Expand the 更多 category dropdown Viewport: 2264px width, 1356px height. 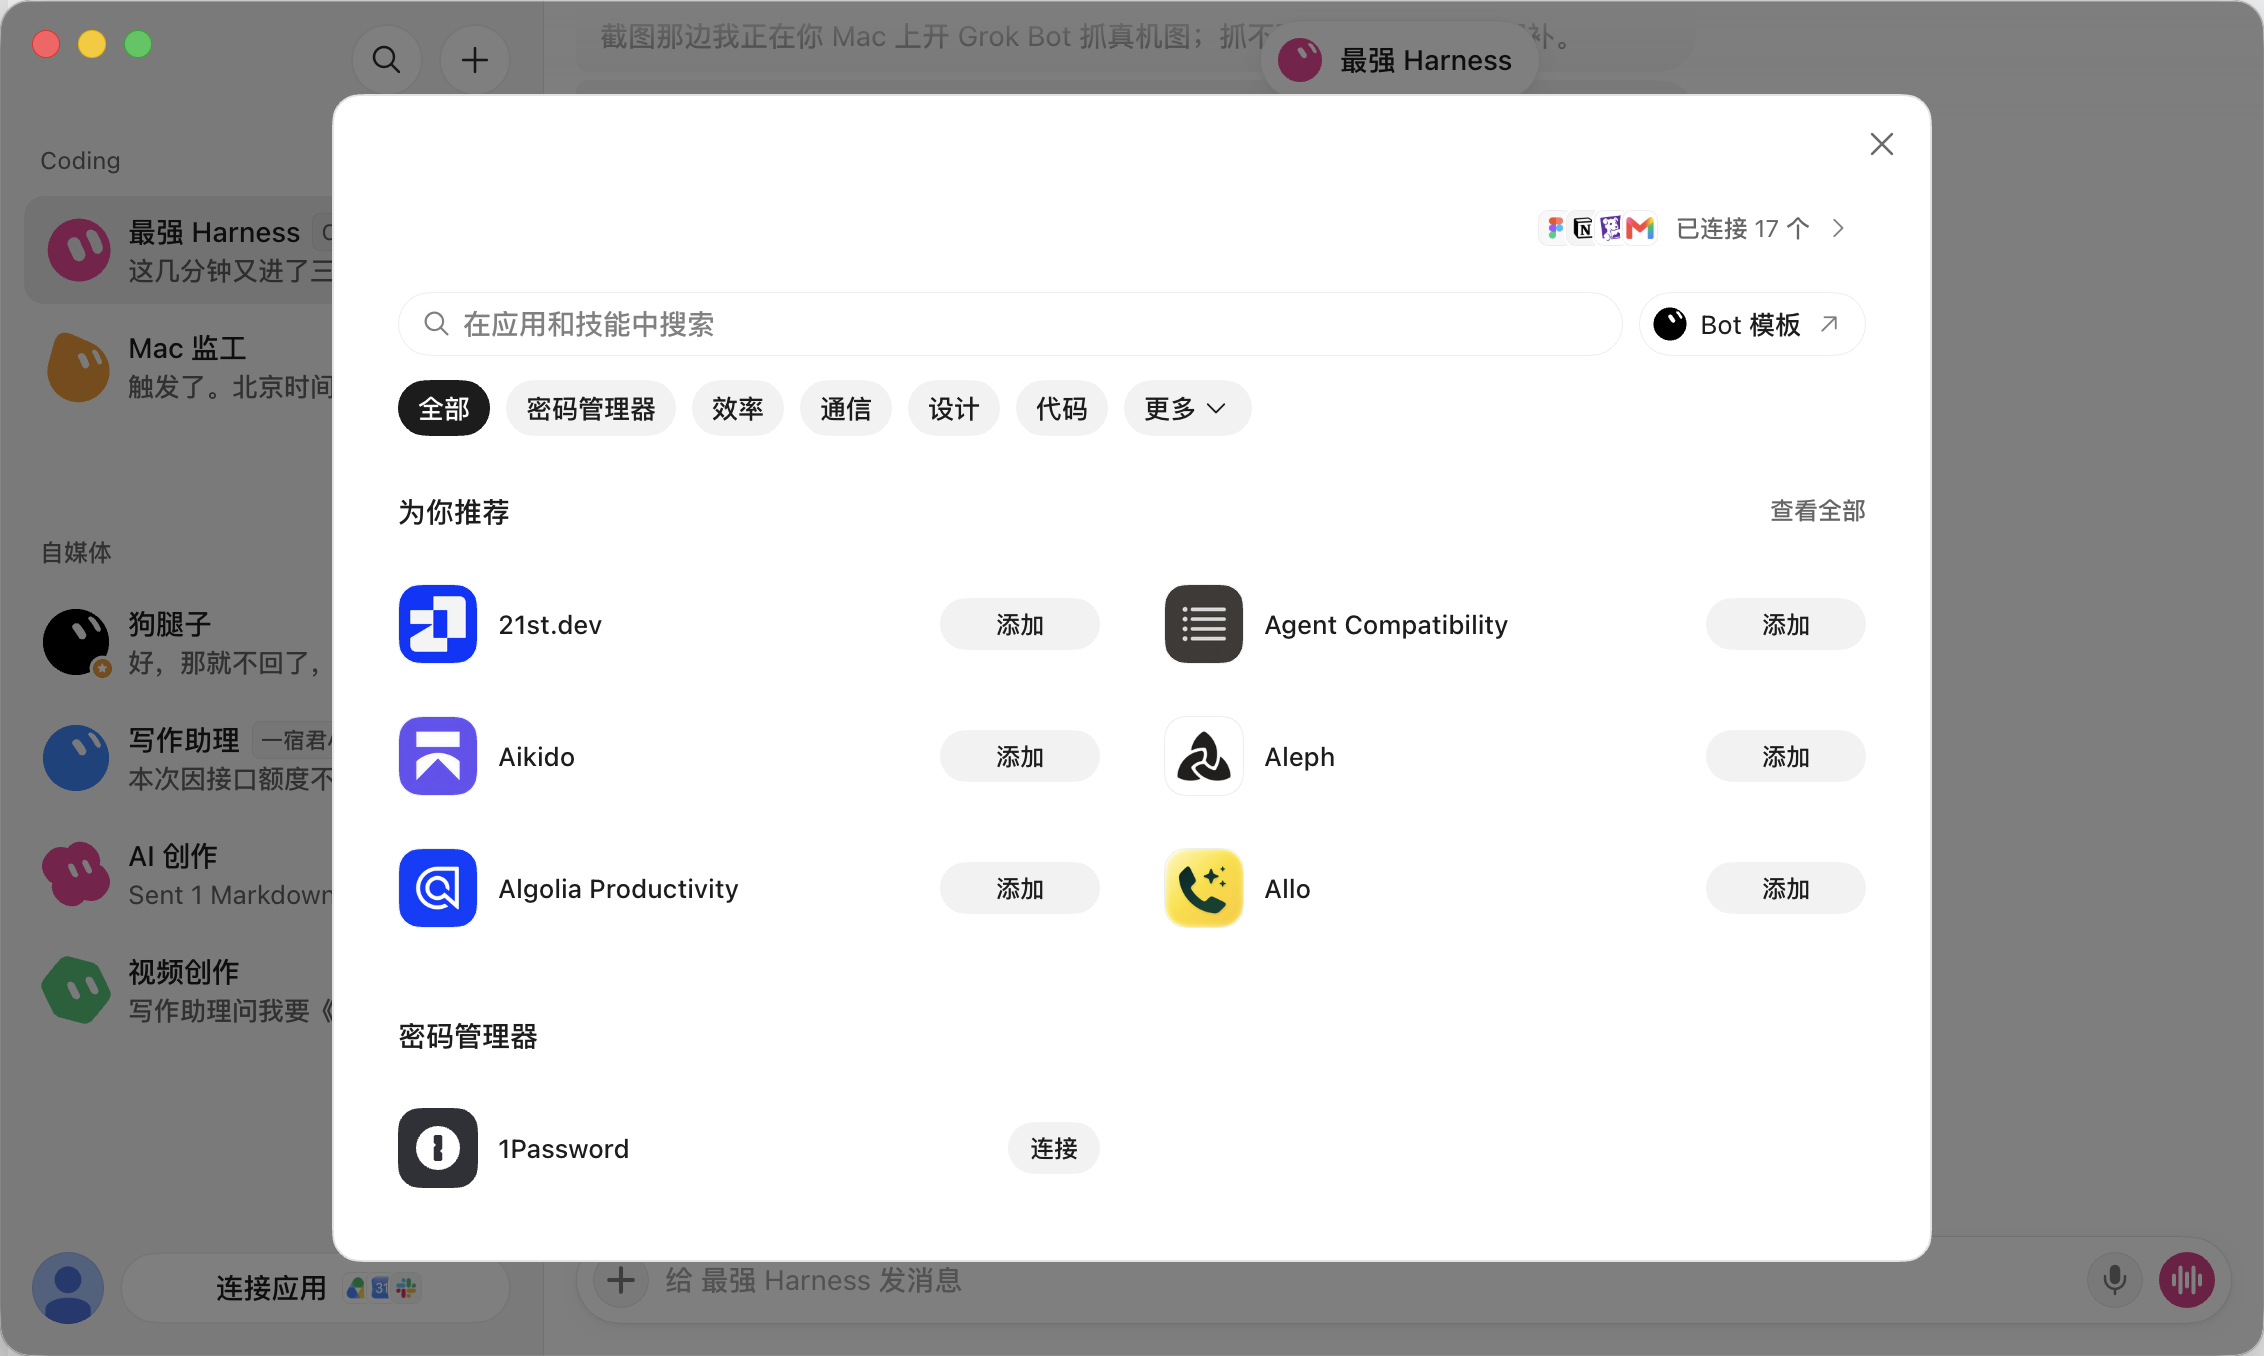(x=1187, y=408)
